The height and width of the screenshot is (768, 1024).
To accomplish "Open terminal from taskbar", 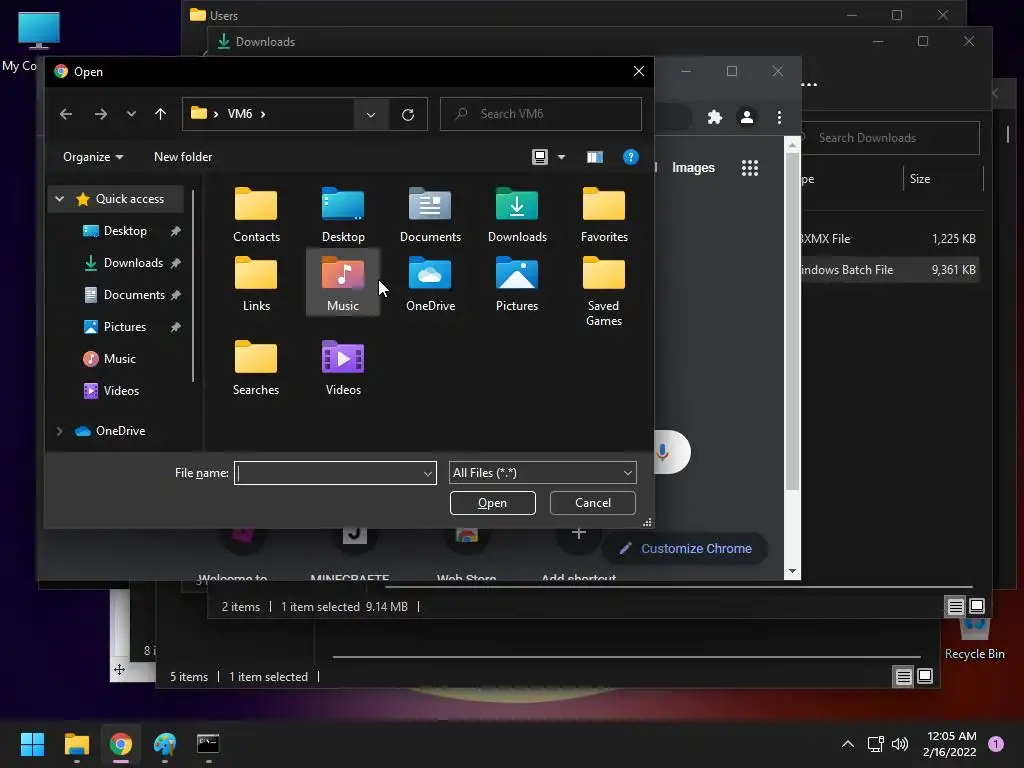I will tap(208, 744).
